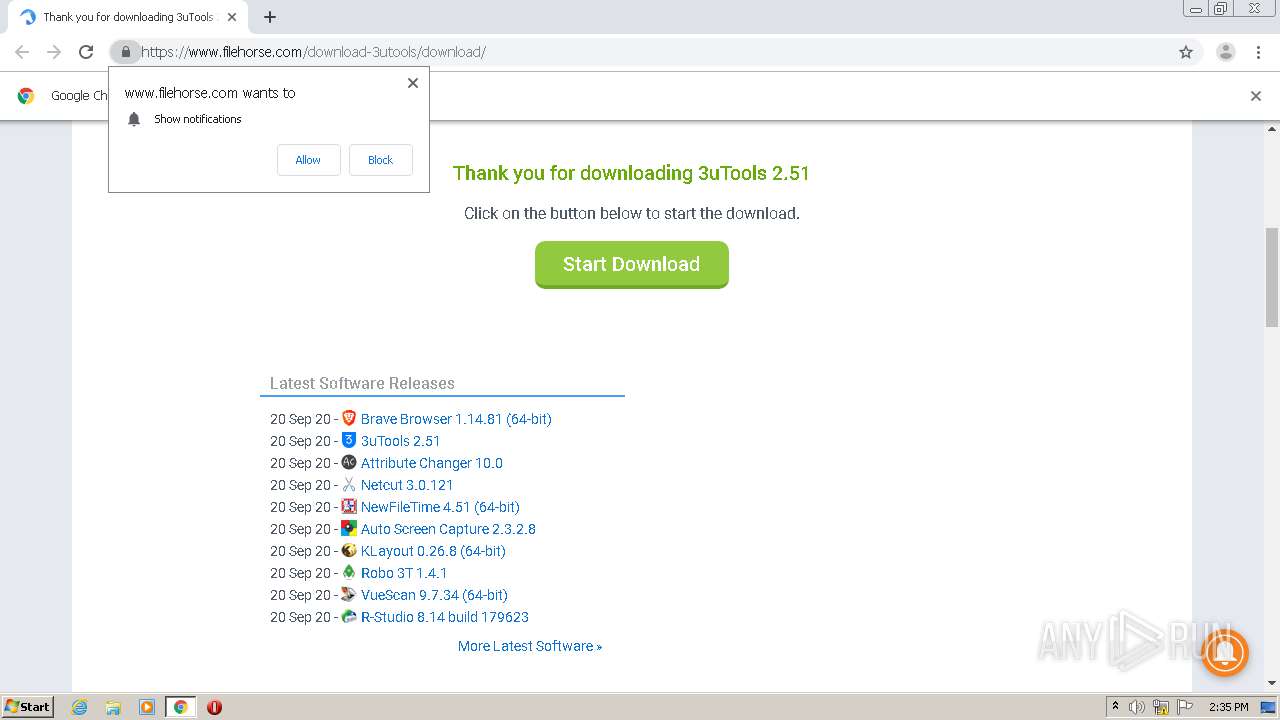
Task: Open Robo 3T 1.4.1 link
Action: pyautogui.click(x=404, y=573)
